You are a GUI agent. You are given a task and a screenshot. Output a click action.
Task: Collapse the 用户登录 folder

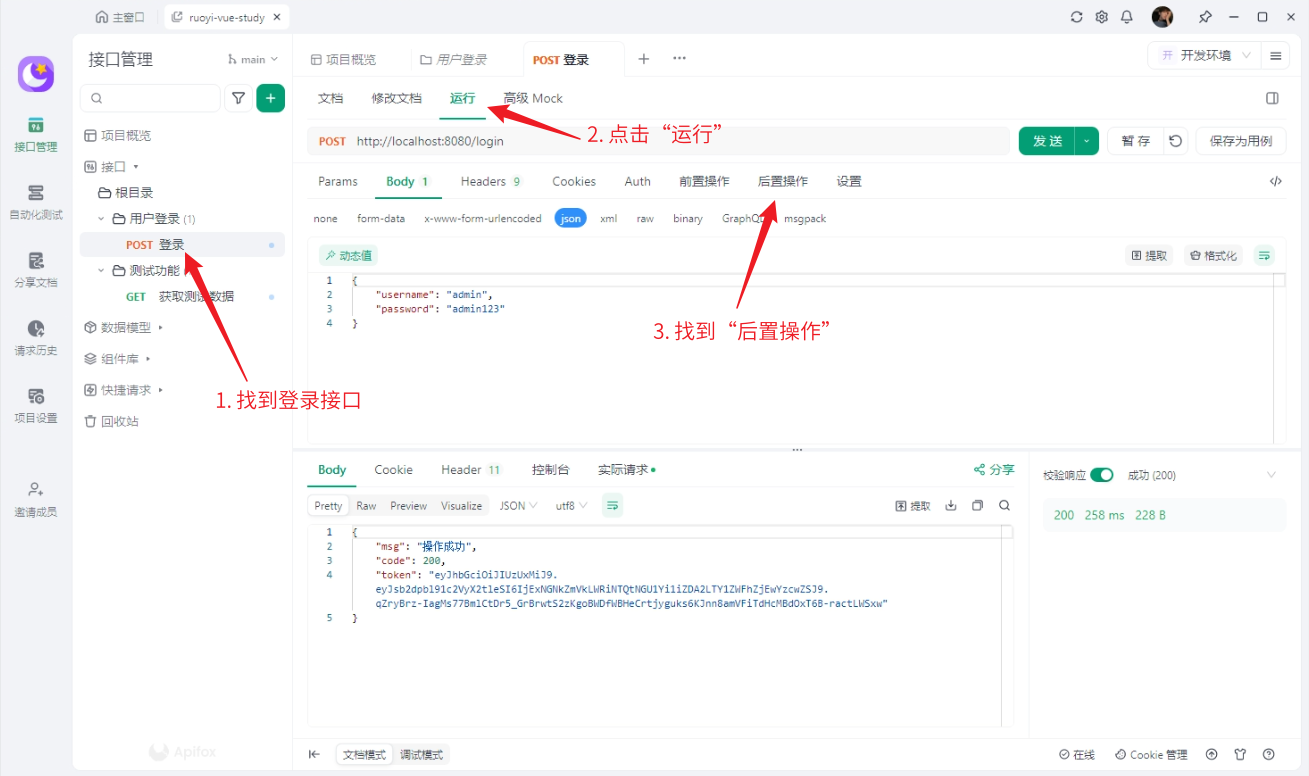[101, 219]
